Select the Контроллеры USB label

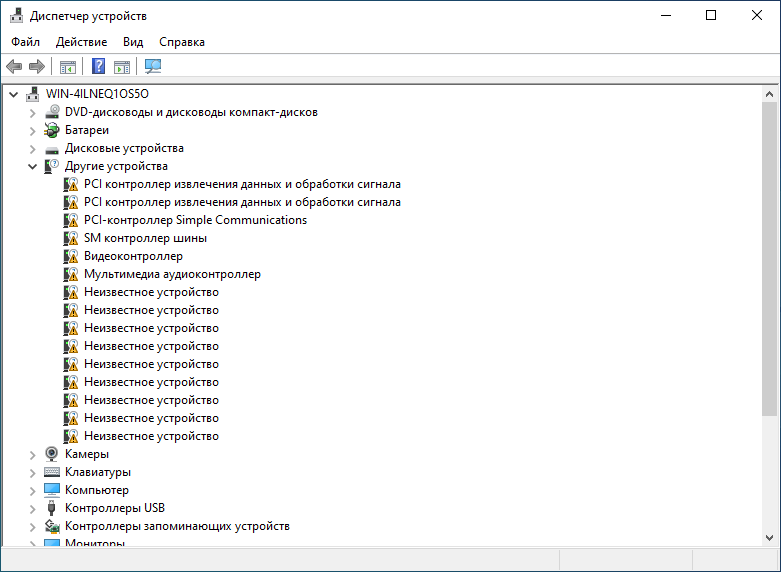coord(115,508)
